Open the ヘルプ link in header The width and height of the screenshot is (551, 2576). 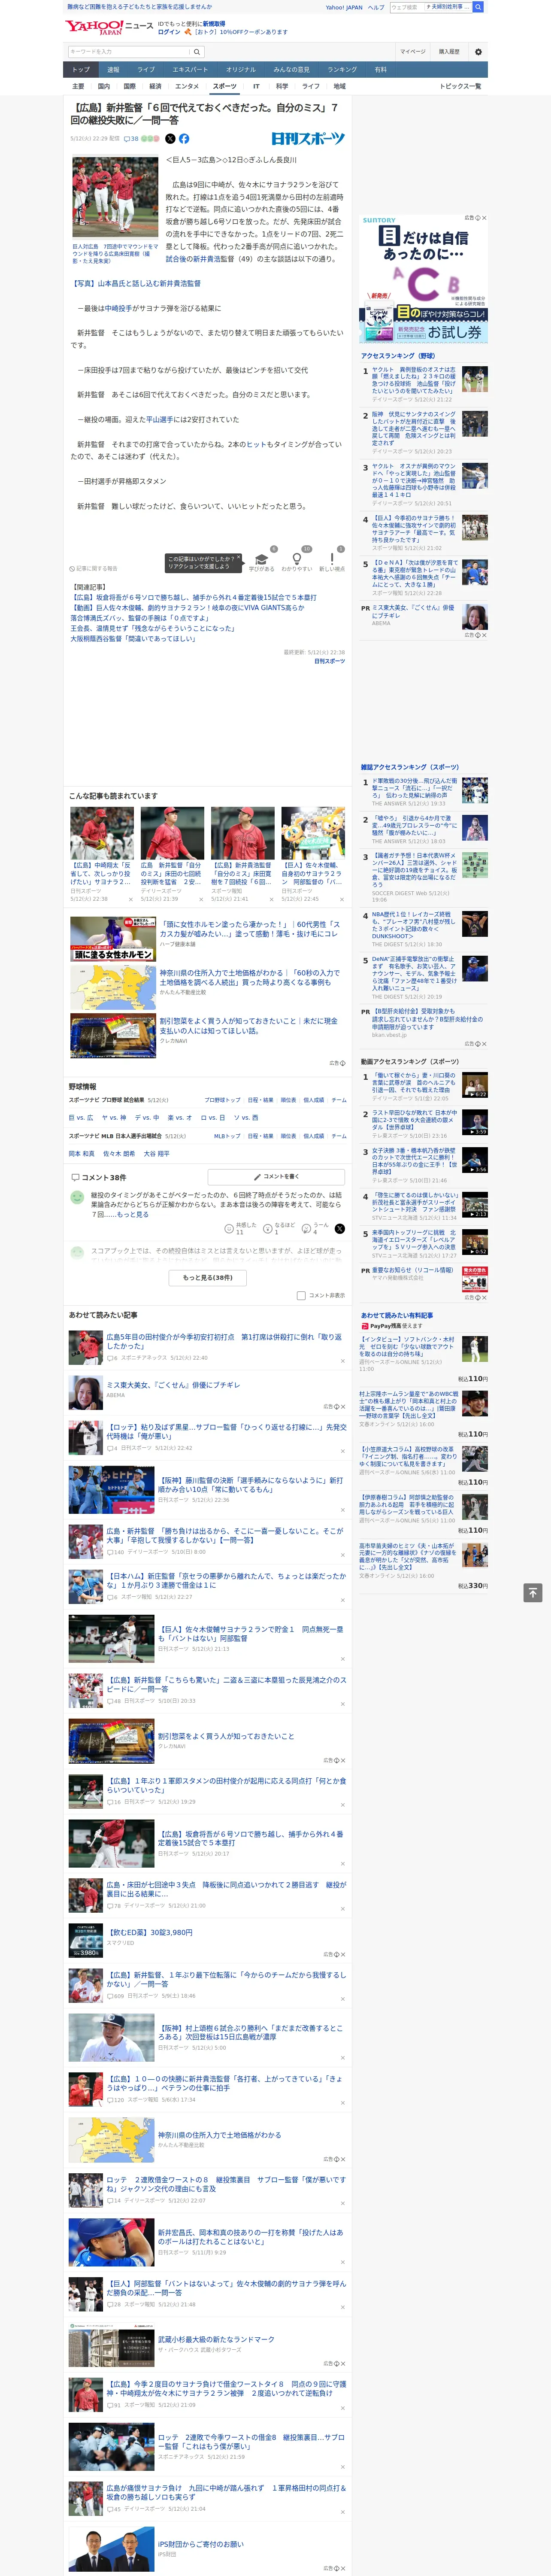(x=376, y=7)
